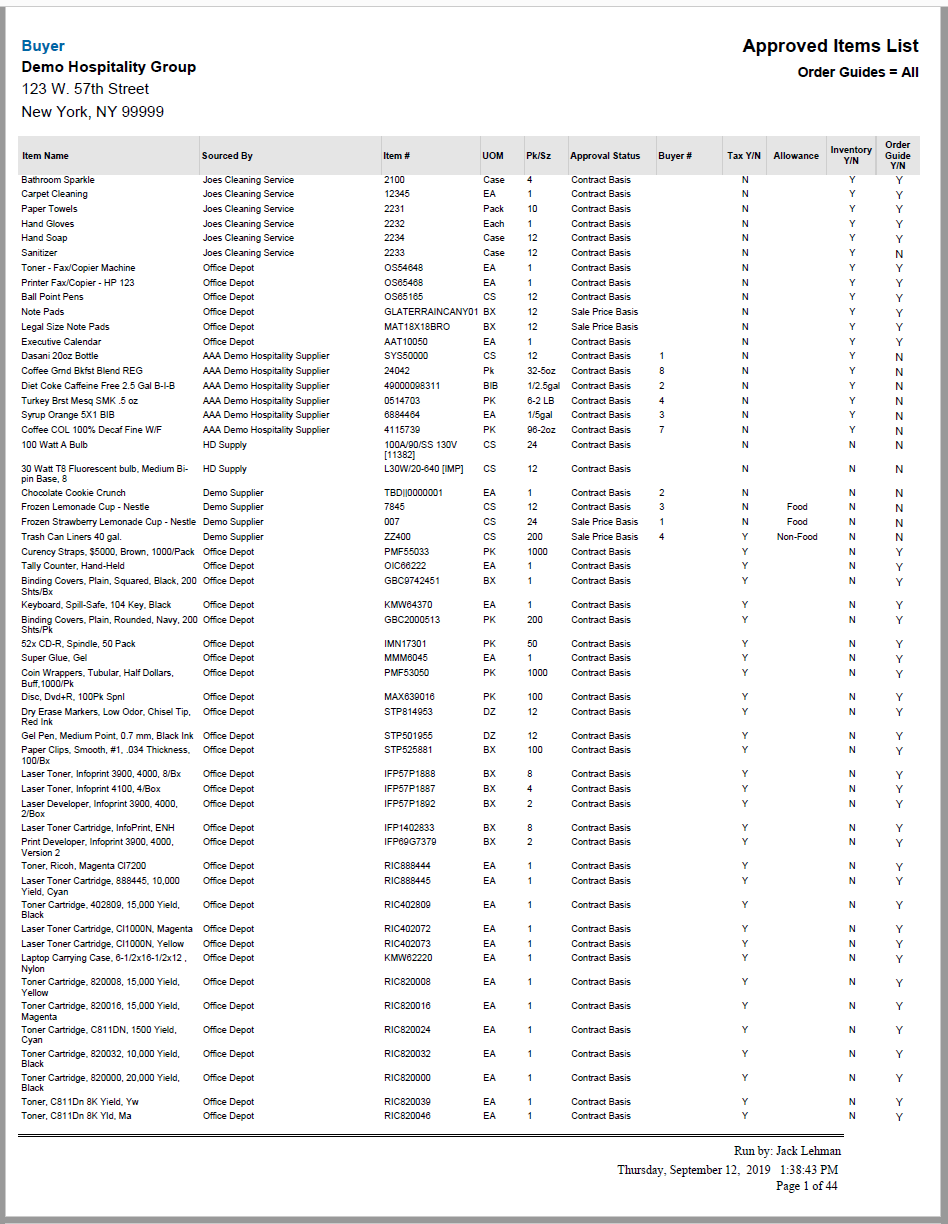Image resolution: width=948 pixels, height=1224 pixels.
Task: Click the Non-Food allowance for Trash Can Liners
Action: pos(796,536)
